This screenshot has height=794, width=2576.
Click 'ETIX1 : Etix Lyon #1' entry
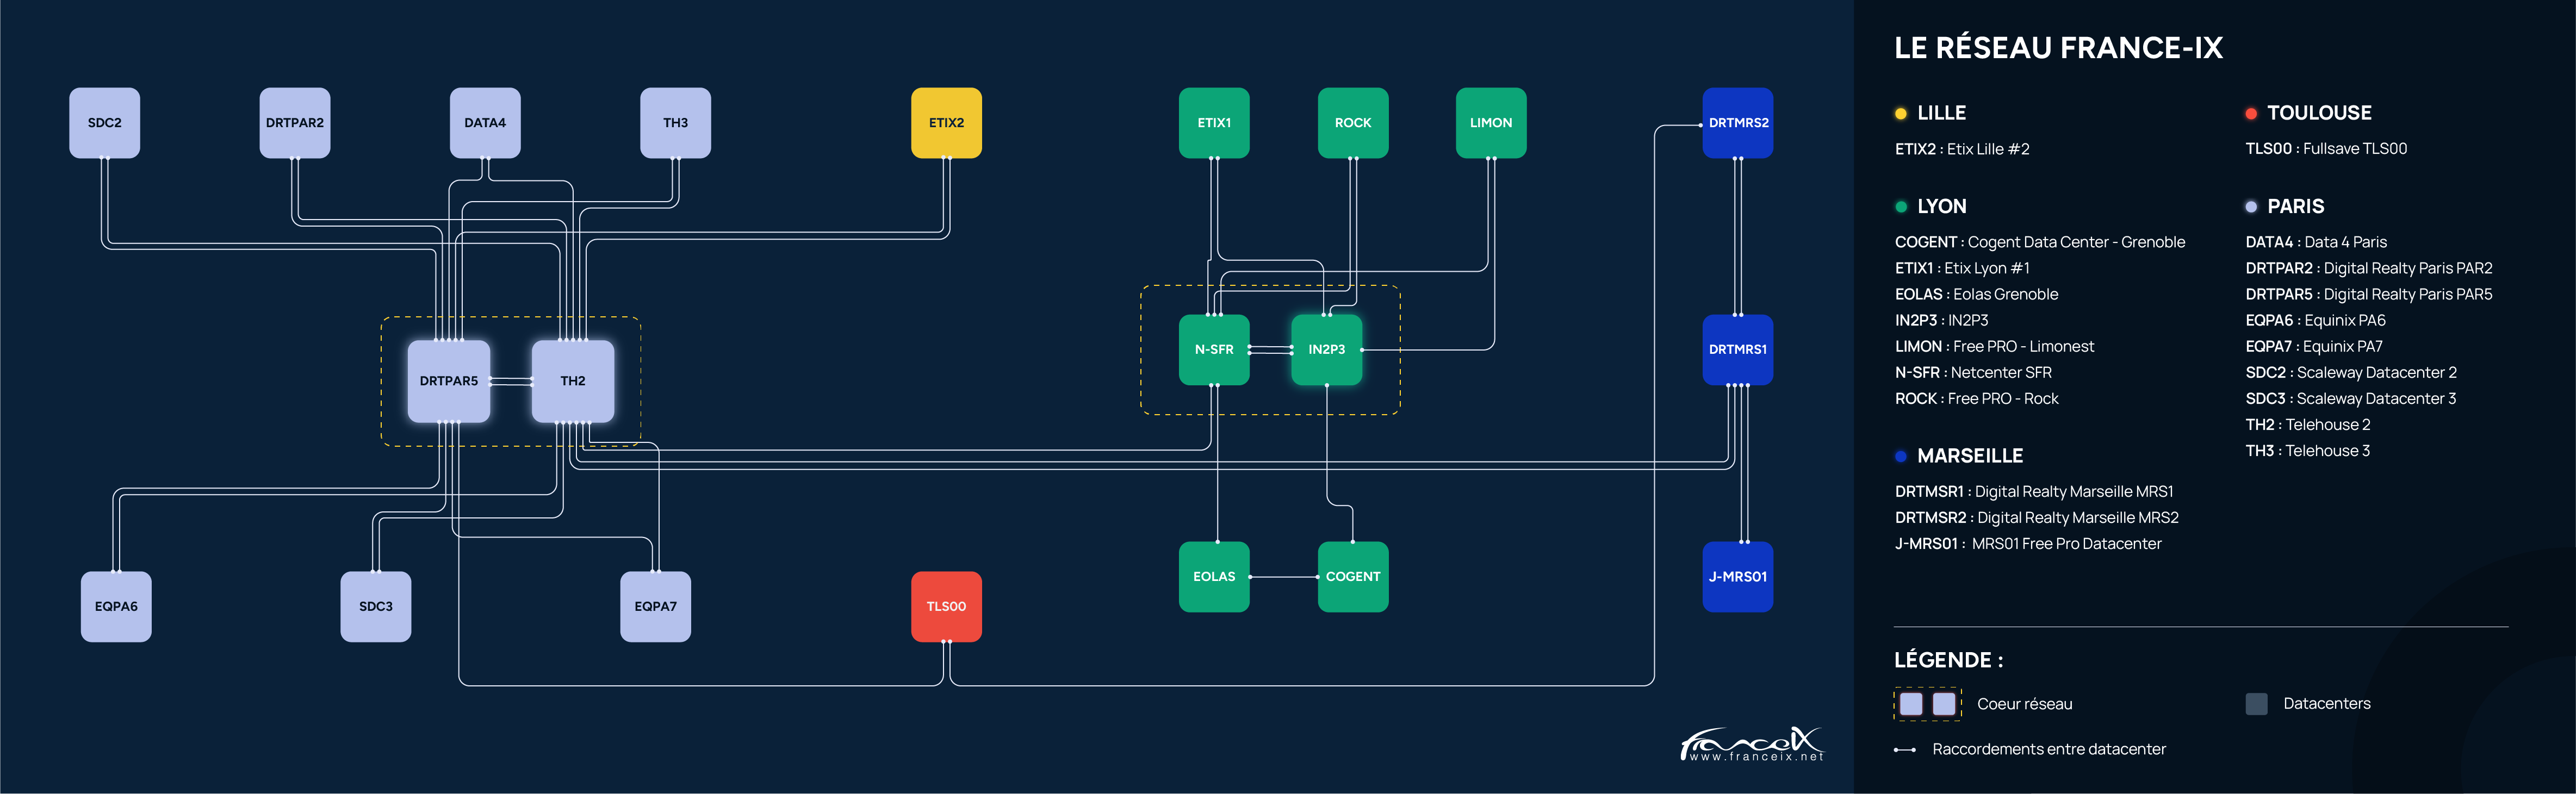point(1962,268)
